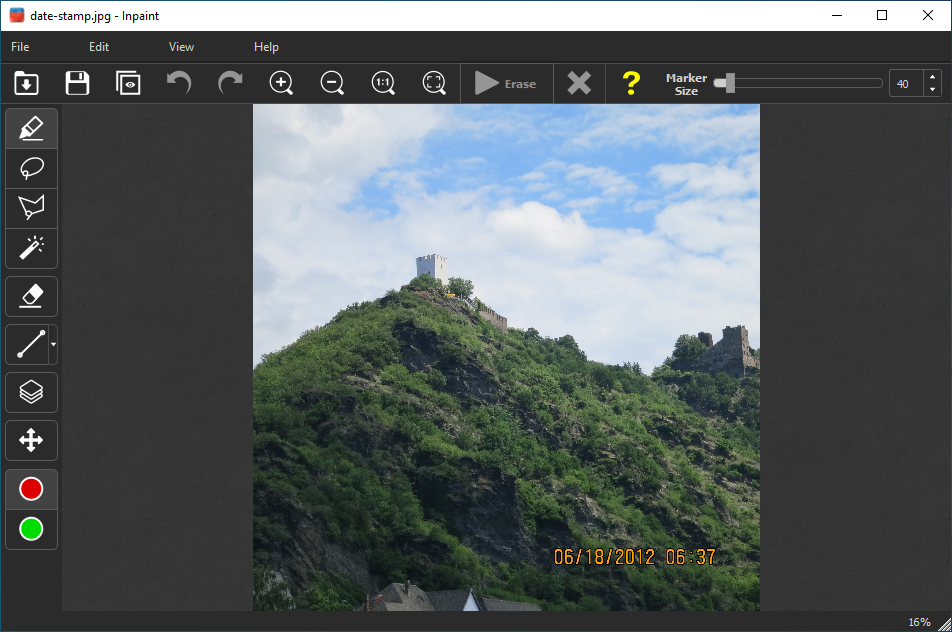Zoom in on the photo
This screenshot has width=952, height=632.
[x=281, y=83]
